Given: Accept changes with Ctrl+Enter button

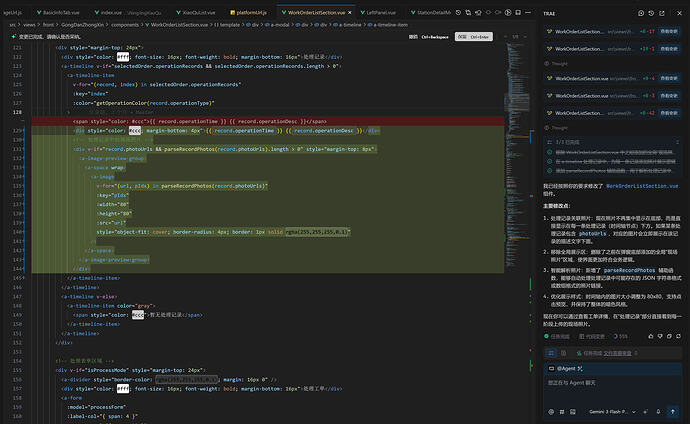Looking at the screenshot, I should [x=473, y=37].
